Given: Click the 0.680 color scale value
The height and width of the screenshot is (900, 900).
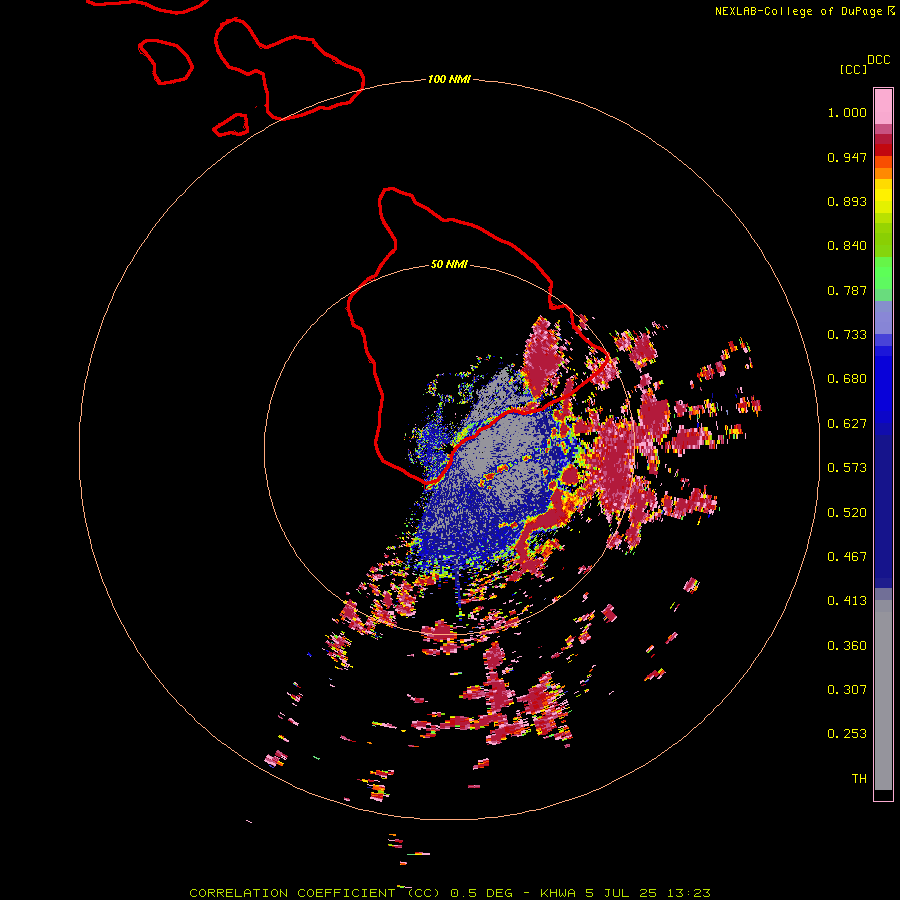Looking at the screenshot, I should coord(847,379).
